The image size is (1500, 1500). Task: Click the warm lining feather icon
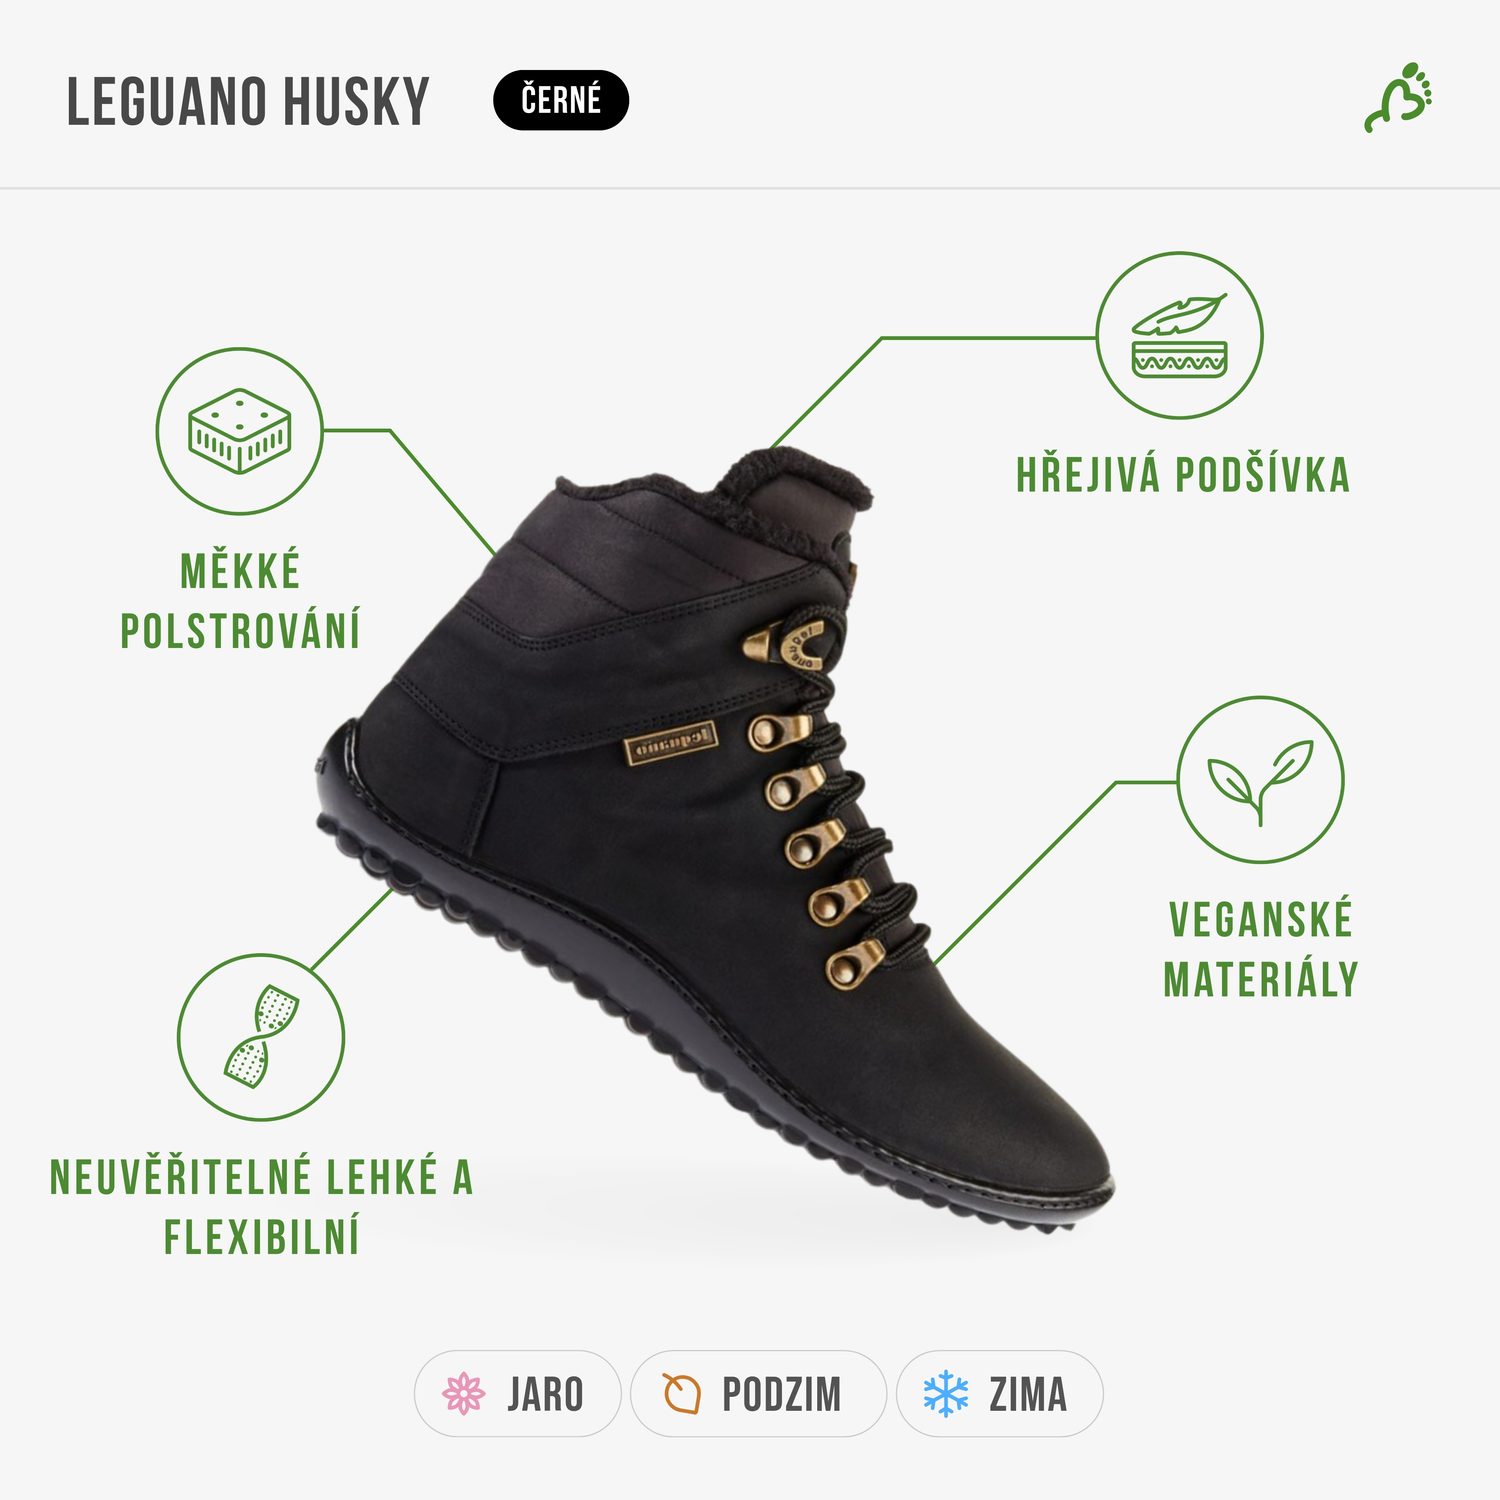(1179, 335)
